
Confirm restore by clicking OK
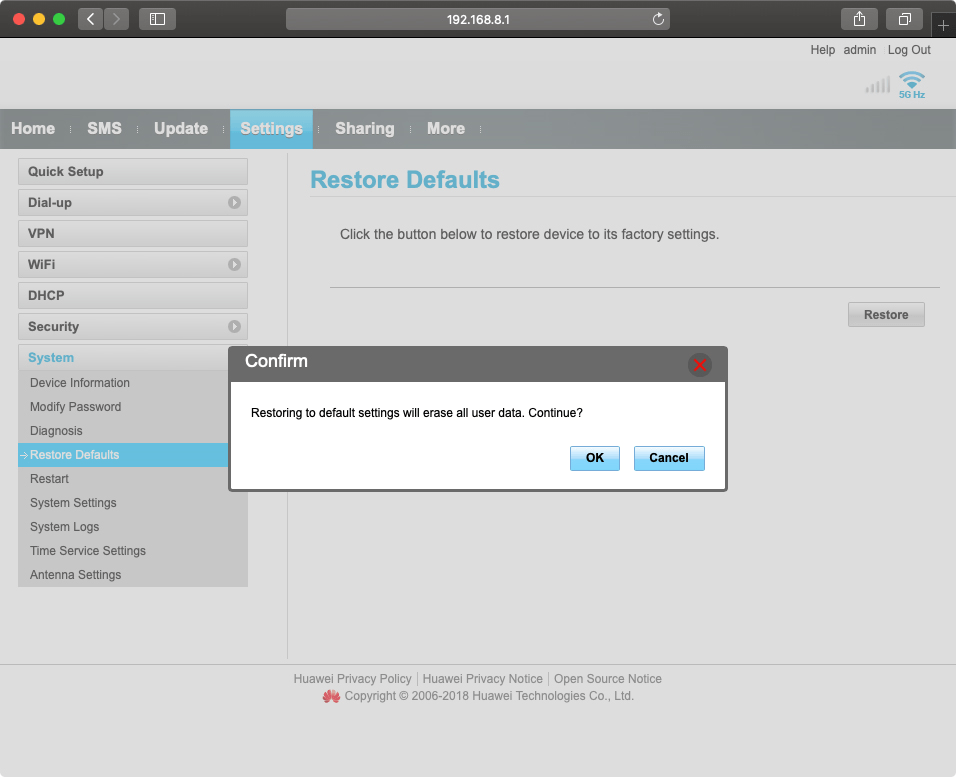tap(594, 457)
